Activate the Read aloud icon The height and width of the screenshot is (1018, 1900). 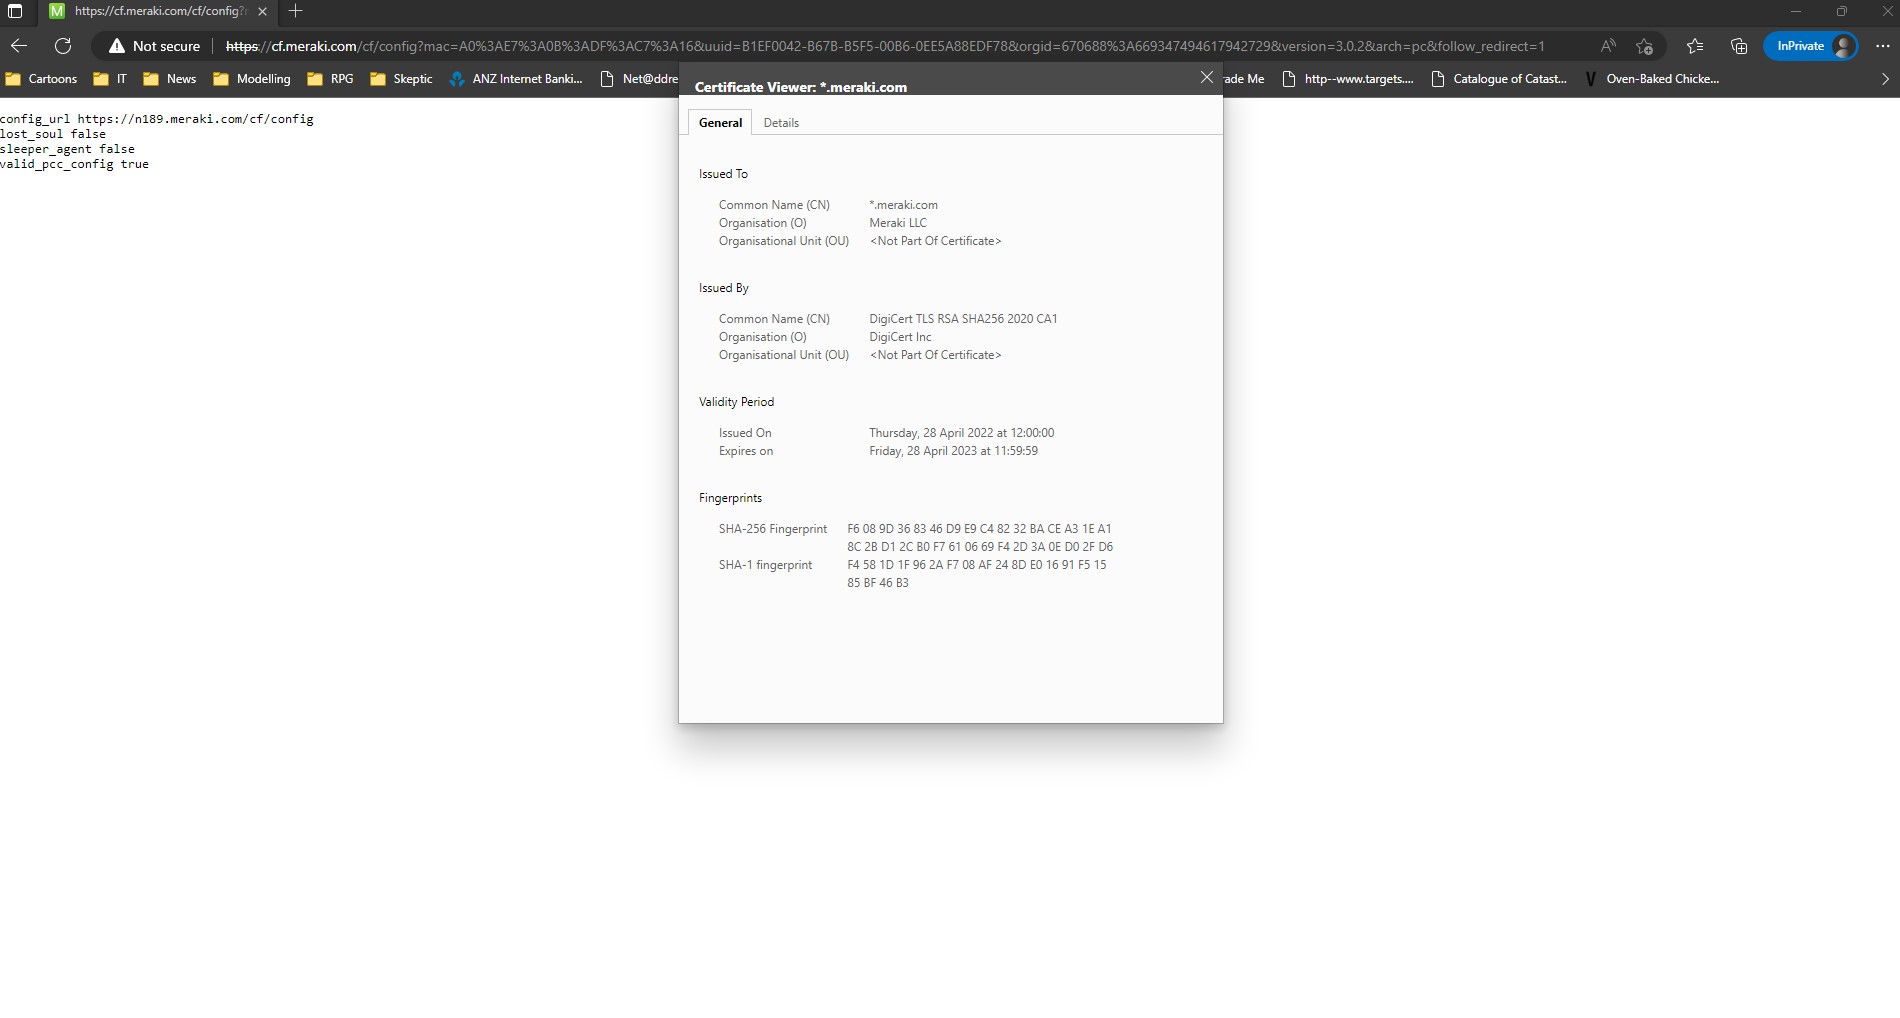pyautogui.click(x=1607, y=46)
